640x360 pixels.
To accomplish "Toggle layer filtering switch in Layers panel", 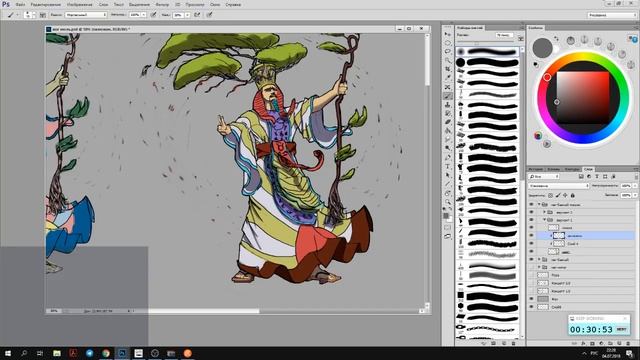I will click(636, 177).
